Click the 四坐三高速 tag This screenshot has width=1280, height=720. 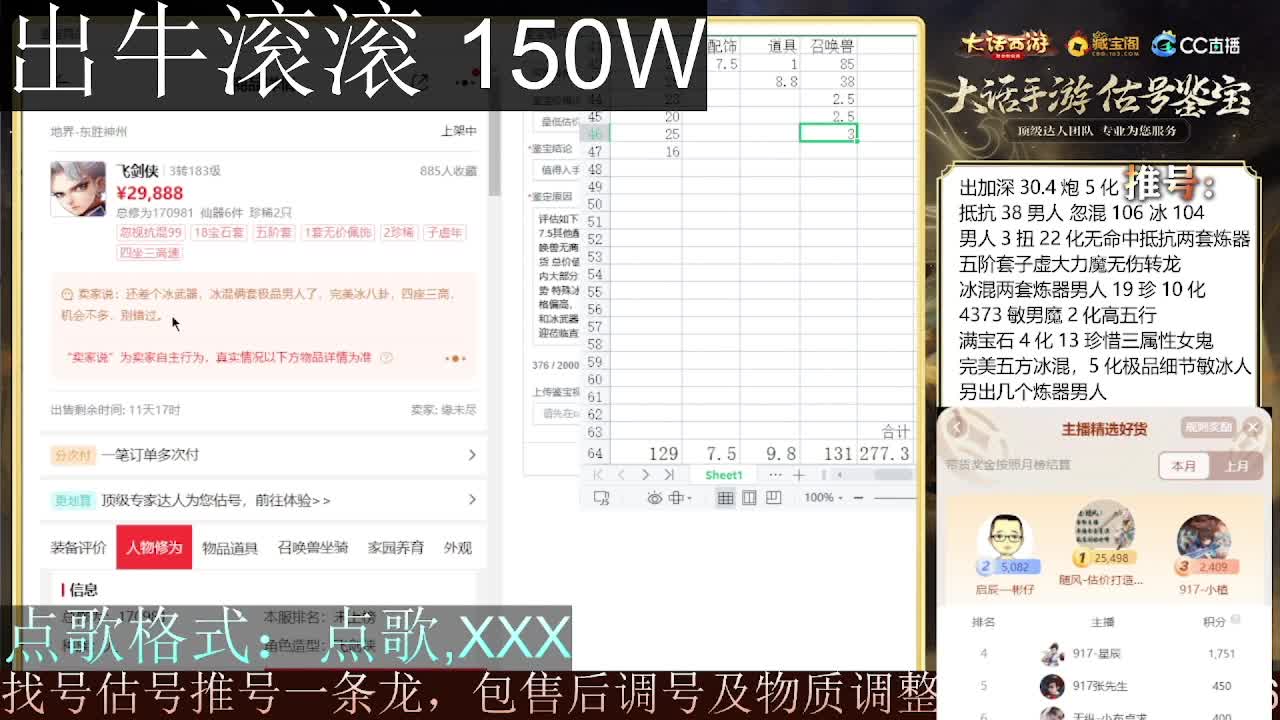[x=150, y=253]
